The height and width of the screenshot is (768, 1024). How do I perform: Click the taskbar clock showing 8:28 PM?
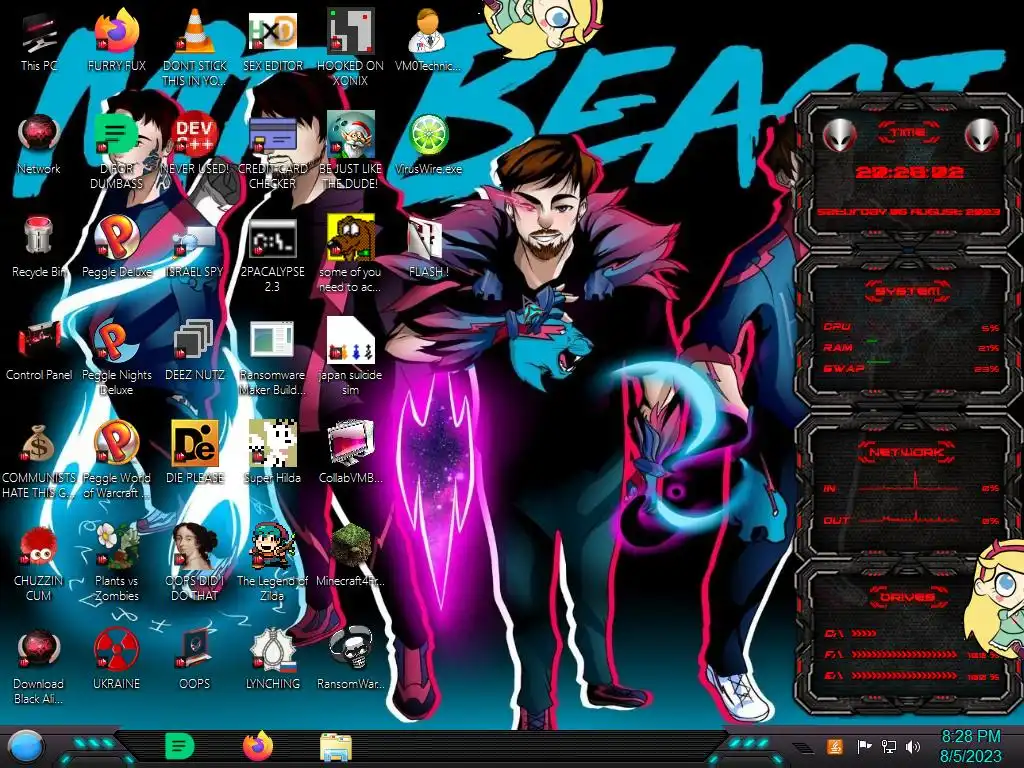[970, 747]
